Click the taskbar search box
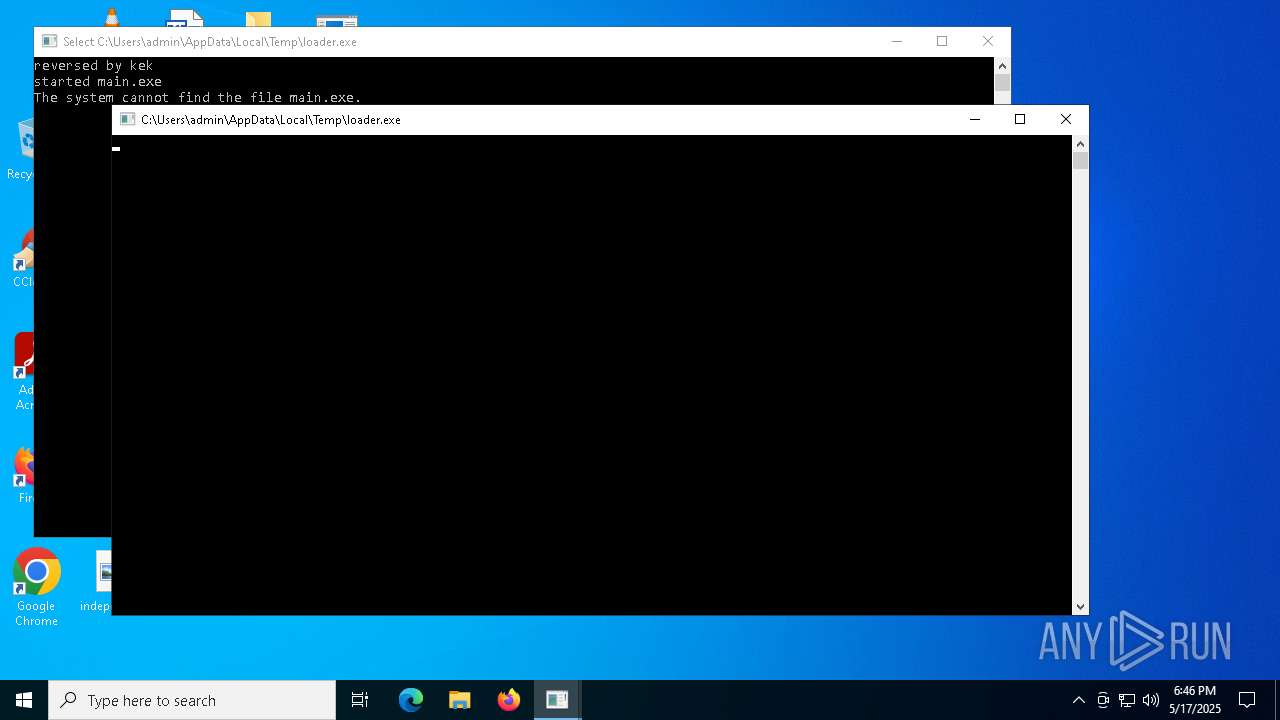The width and height of the screenshot is (1280, 720). [x=192, y=700]
